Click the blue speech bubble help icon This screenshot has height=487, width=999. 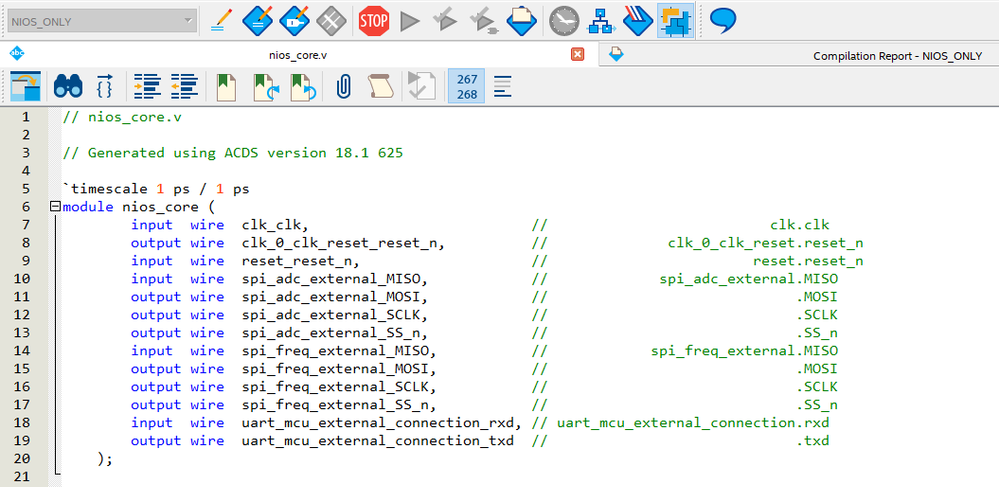coord(723,22)
